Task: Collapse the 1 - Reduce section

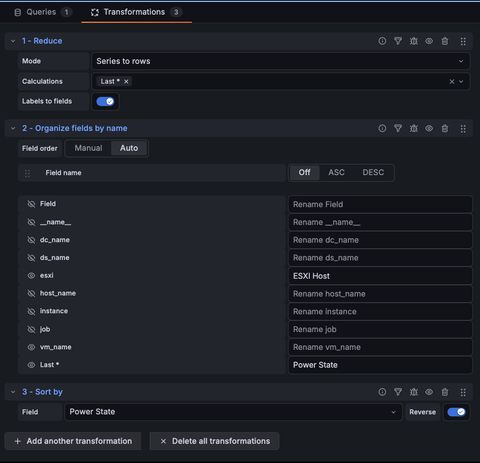Action: 13,41
